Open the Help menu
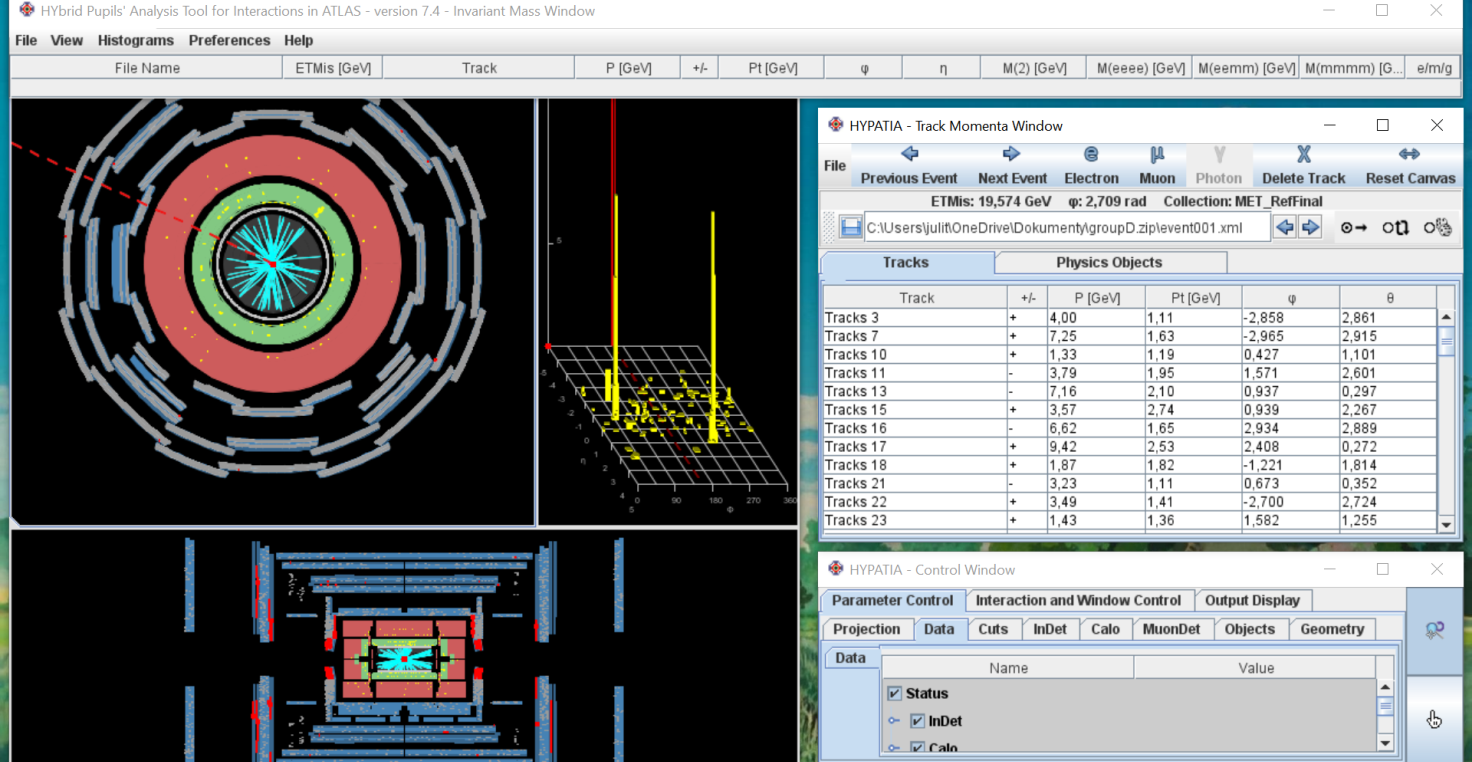Viewport: 1472px width, 762px height. coord(298,40)
